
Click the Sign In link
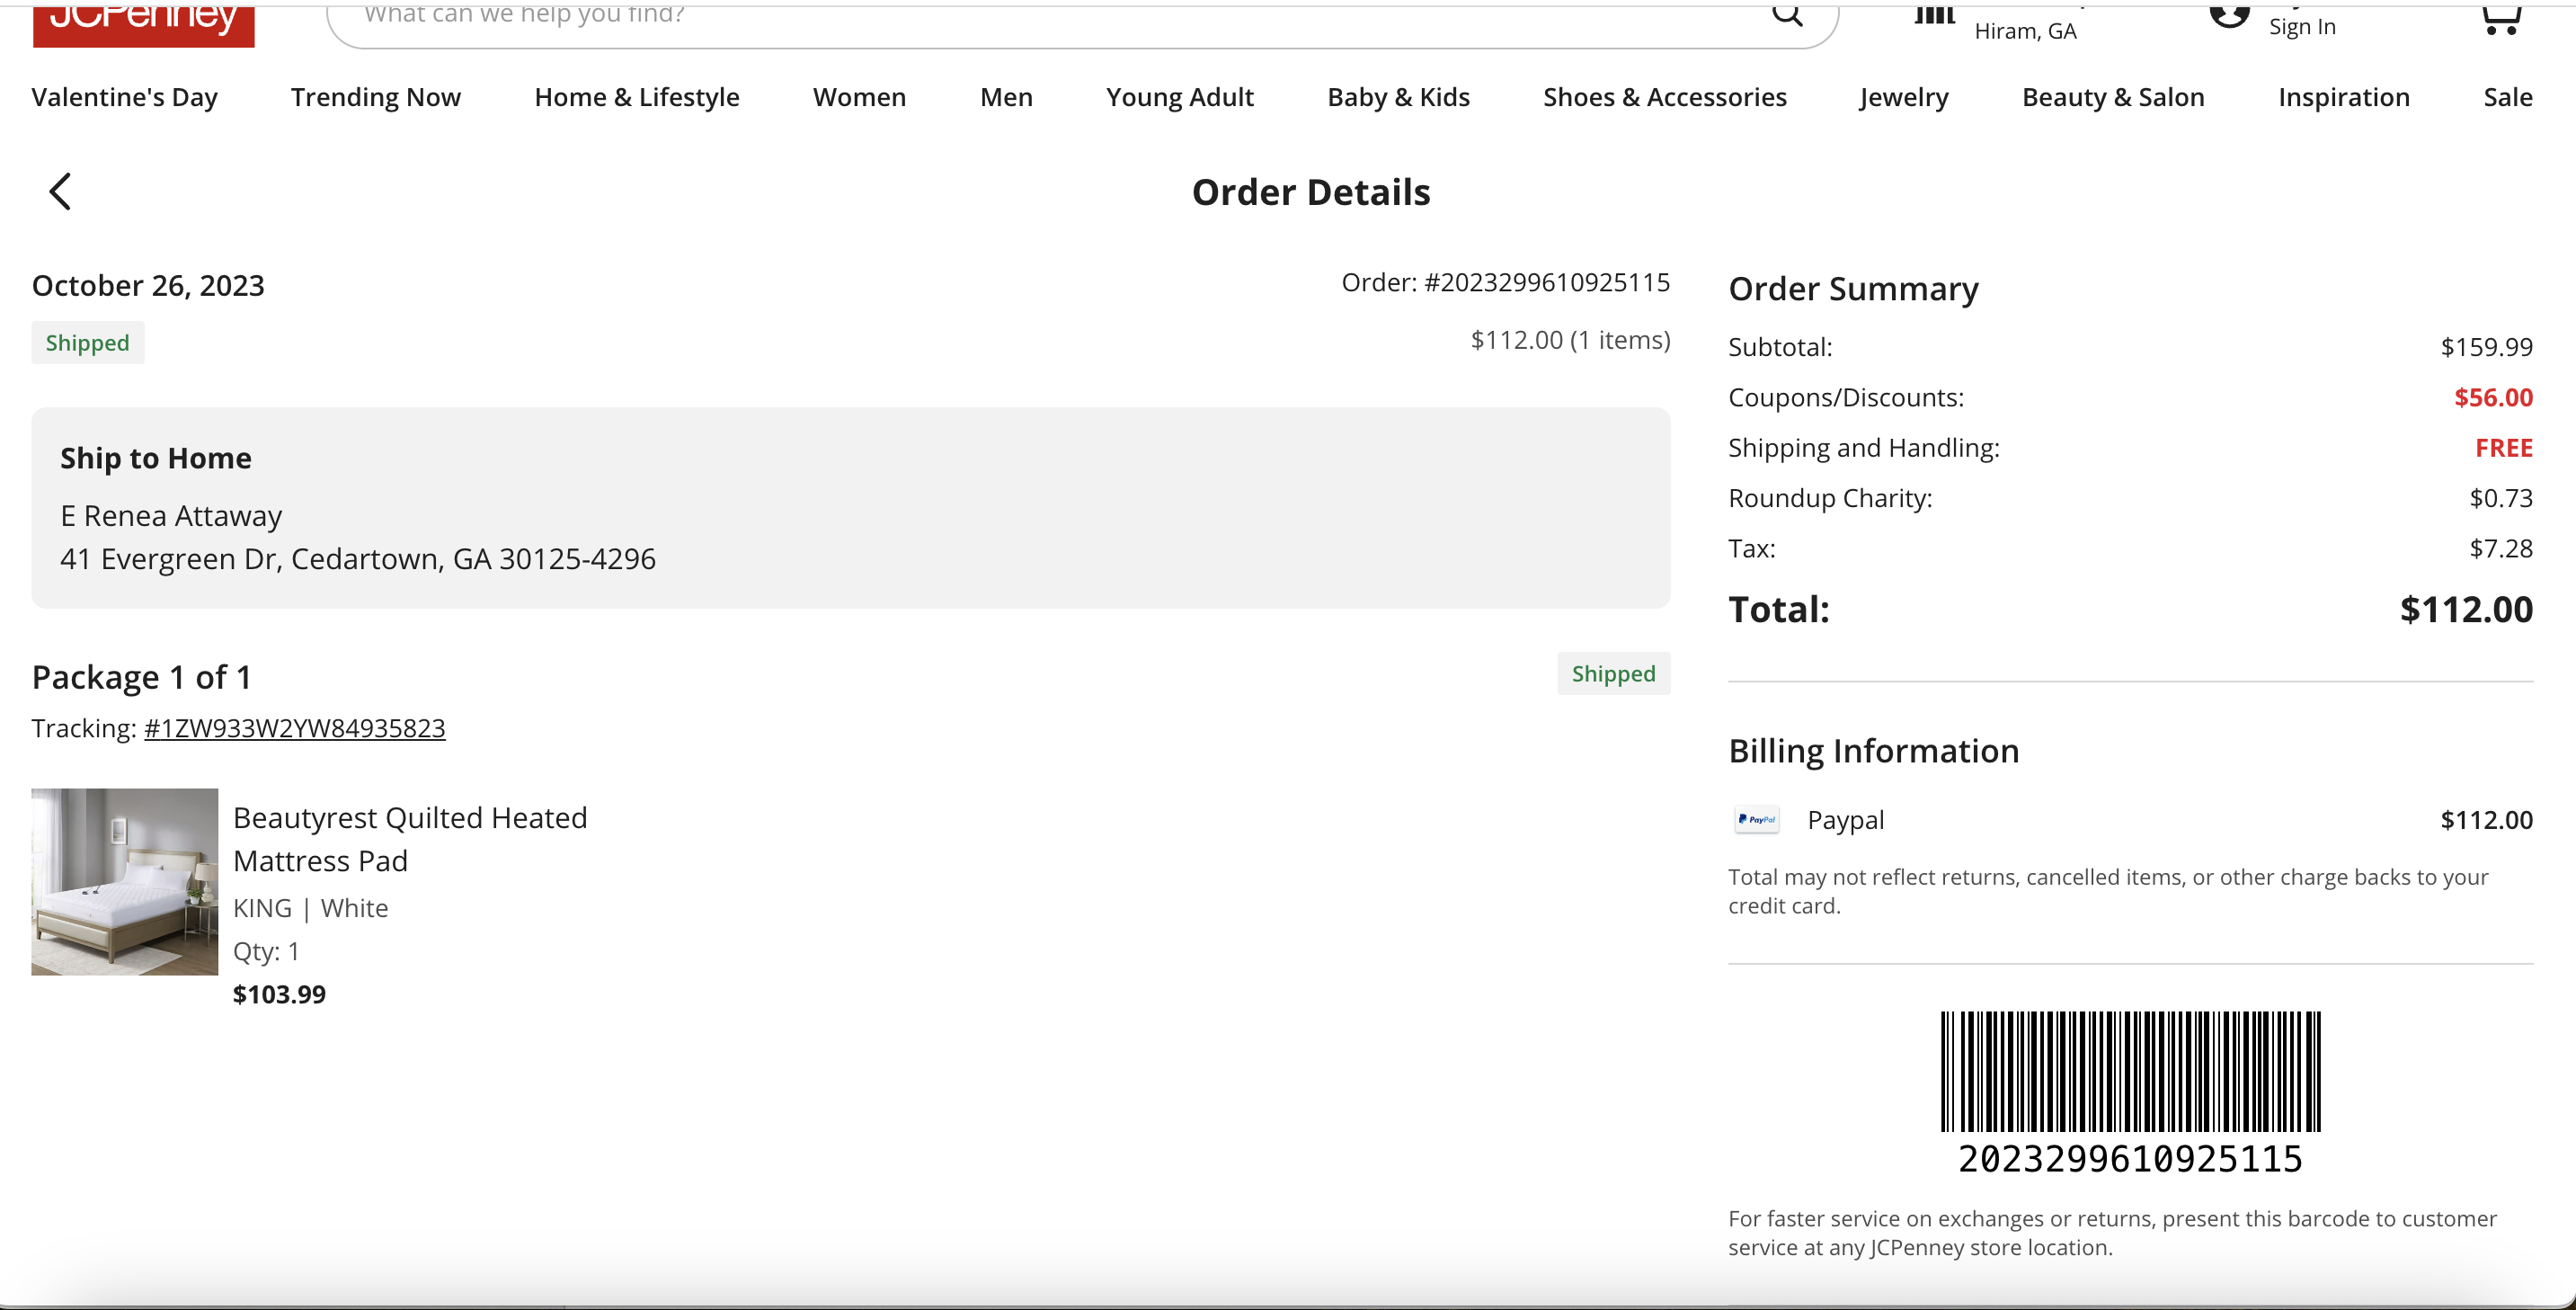tap(2302, 27)
